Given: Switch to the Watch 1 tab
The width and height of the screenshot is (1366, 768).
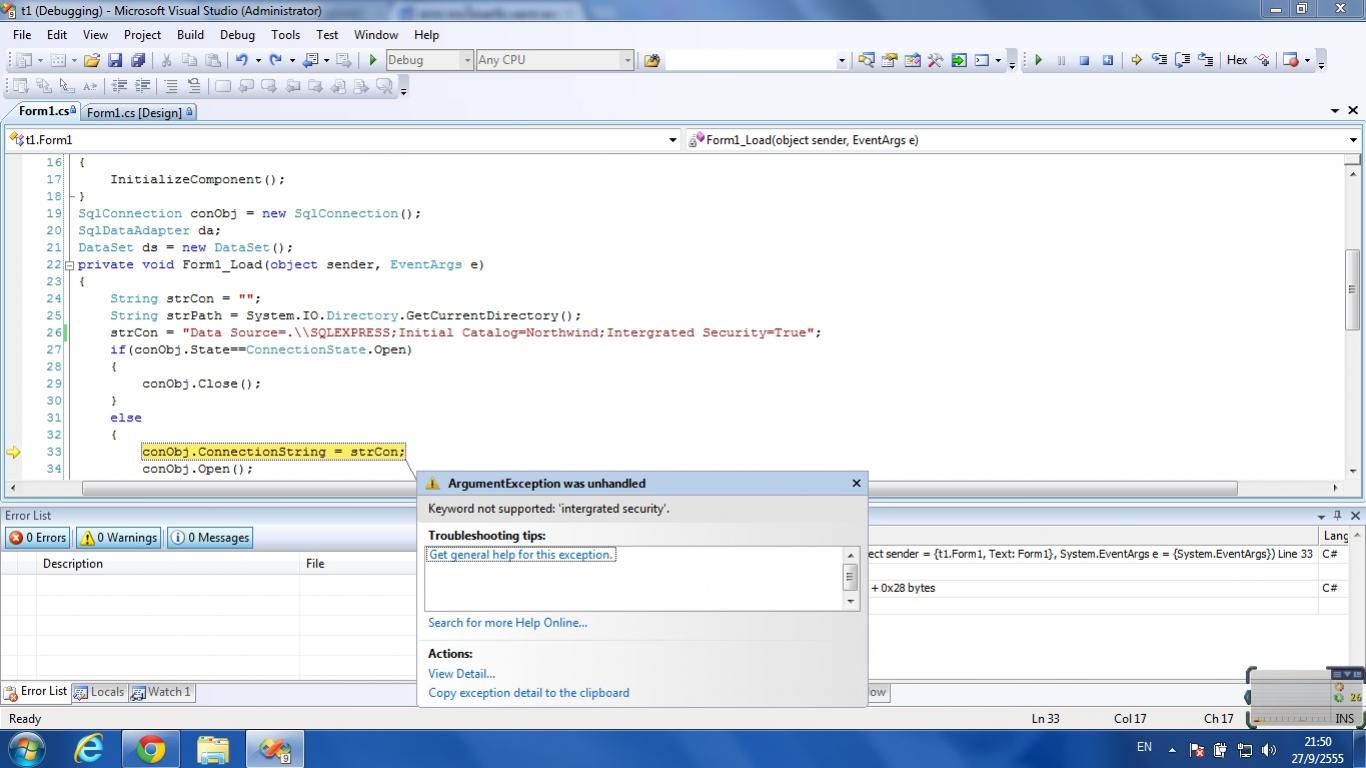Looking at the screenshot, I should point(161,692).
